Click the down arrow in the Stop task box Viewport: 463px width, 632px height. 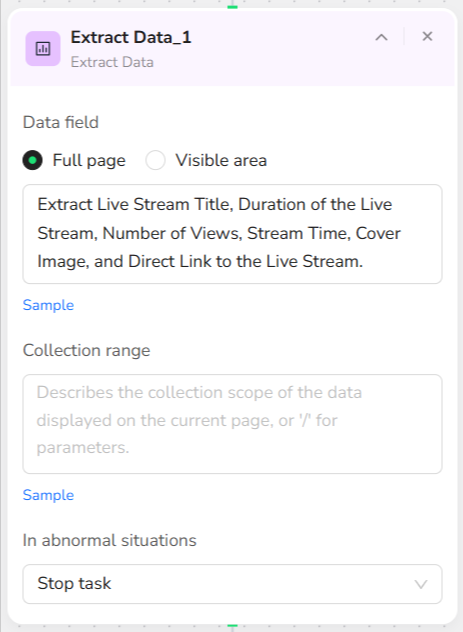coord(421,584)
